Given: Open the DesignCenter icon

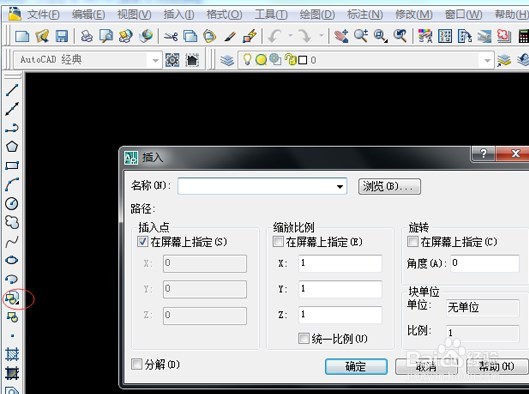Looking at the screenshot, I should click(x=445, y=36).
